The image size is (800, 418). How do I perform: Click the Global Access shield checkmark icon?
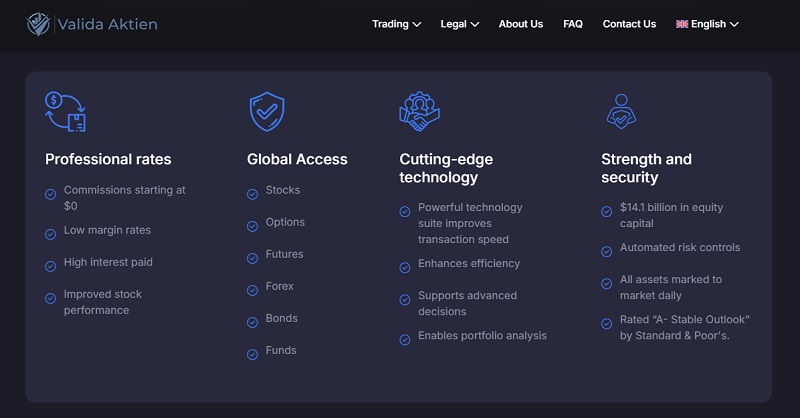pos(267,112)
